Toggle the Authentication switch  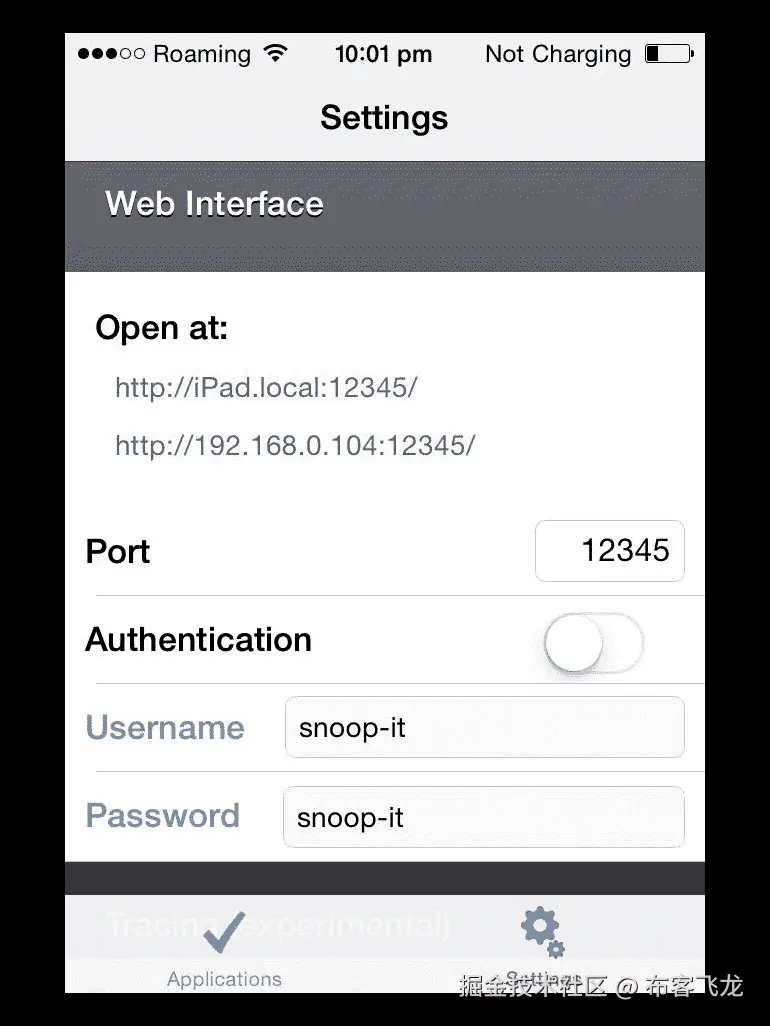(x=593, y=641)
